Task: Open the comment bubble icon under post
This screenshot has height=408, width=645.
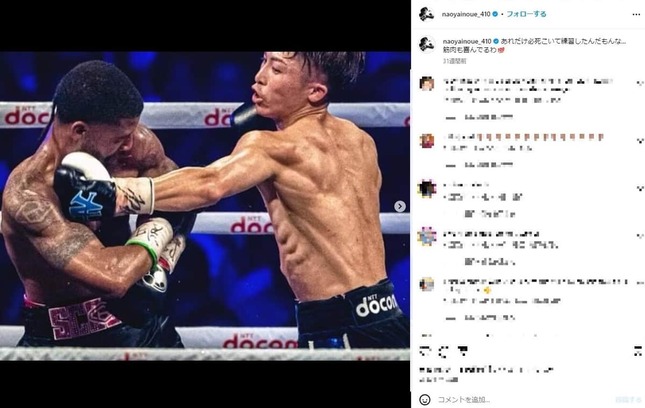Action: pyautogui.click(x=443, y=351)
